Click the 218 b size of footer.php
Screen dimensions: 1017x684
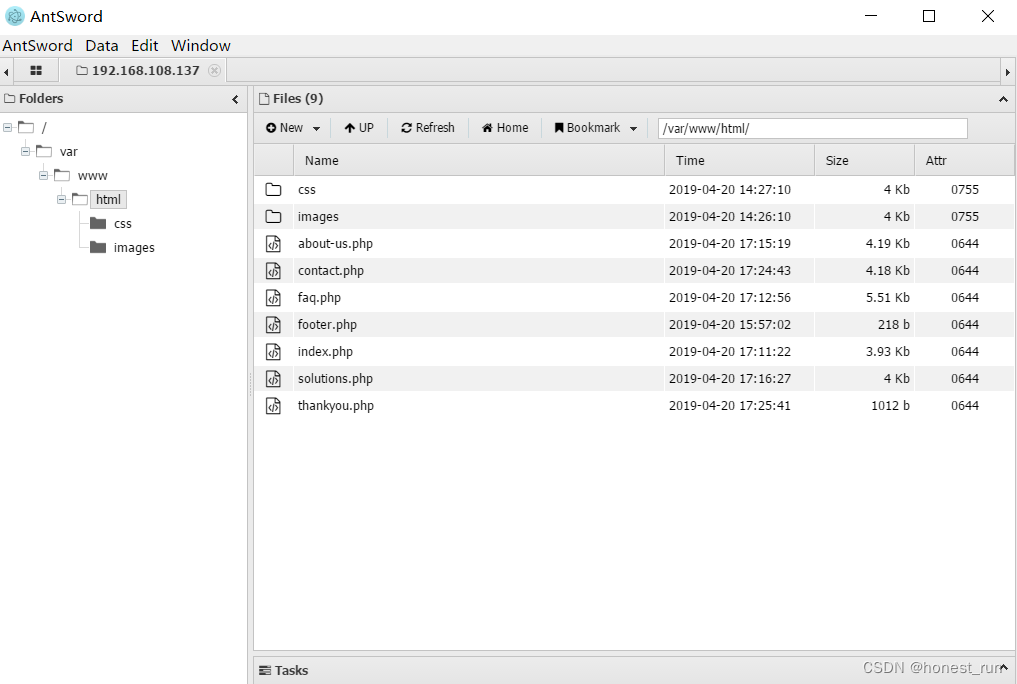(x=894, y=325)
